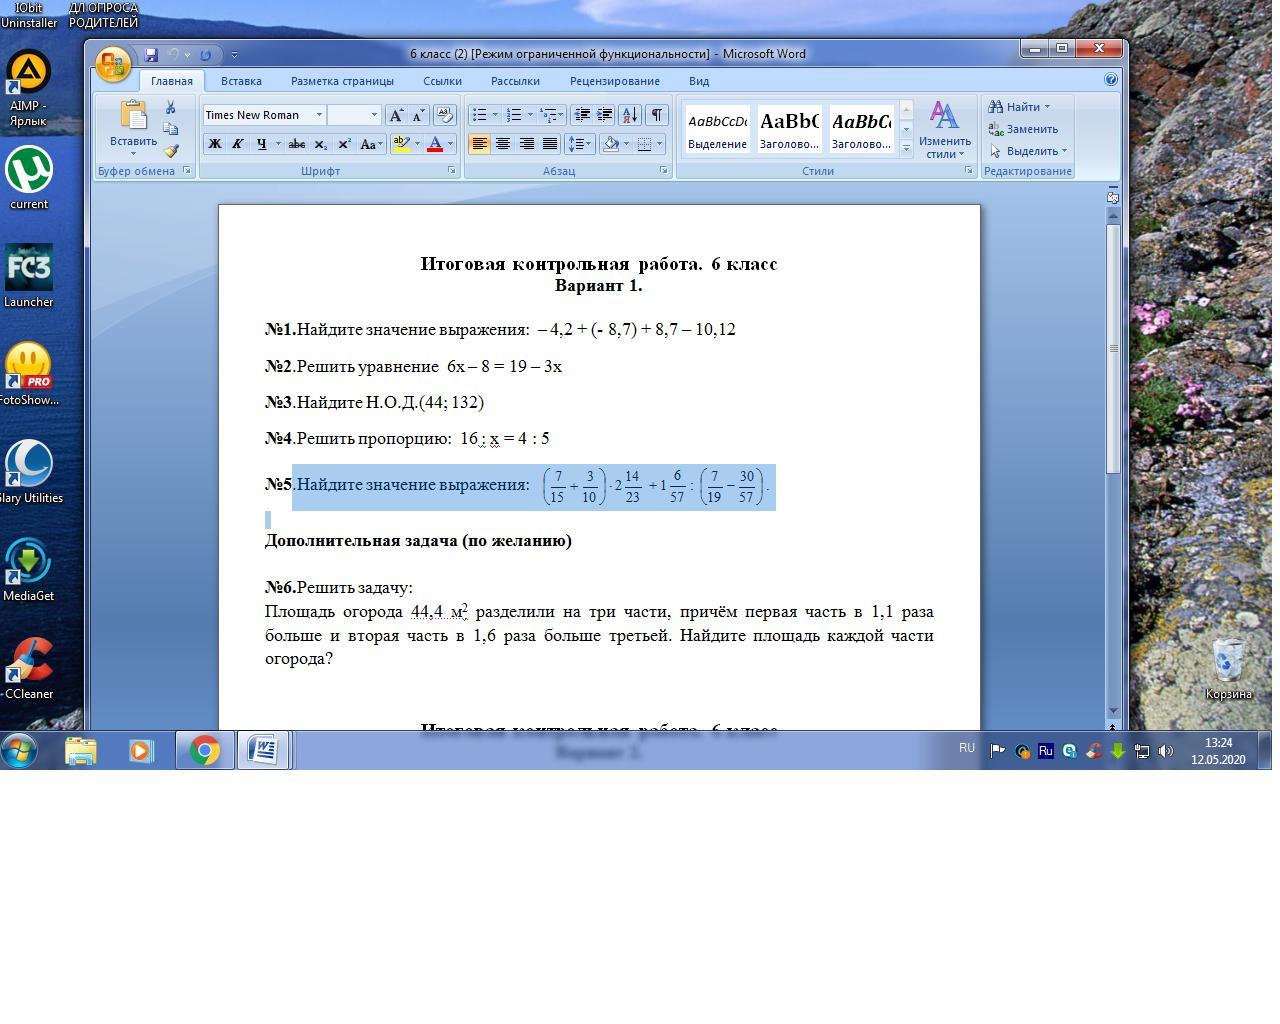The image size is (1280, 1024).
Task: Go to the Рецензирование tab
Action: point(615,81)
